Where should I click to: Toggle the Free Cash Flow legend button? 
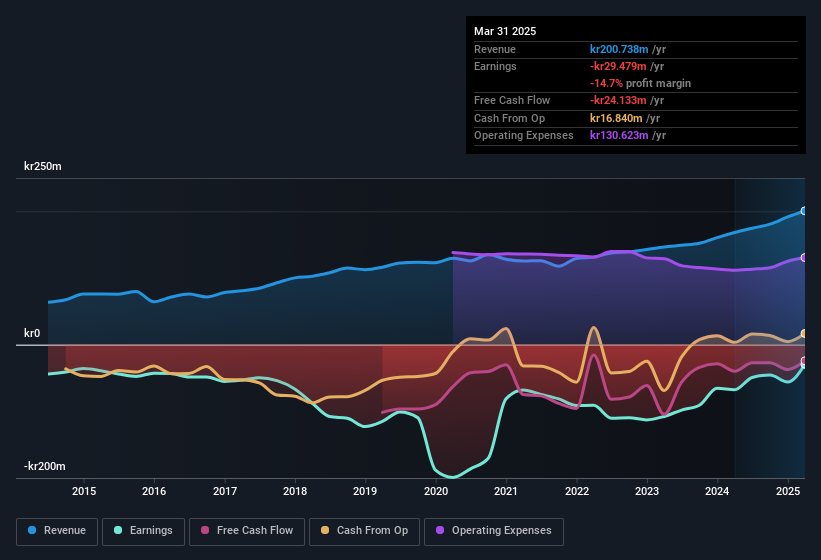tap(247, 531)
